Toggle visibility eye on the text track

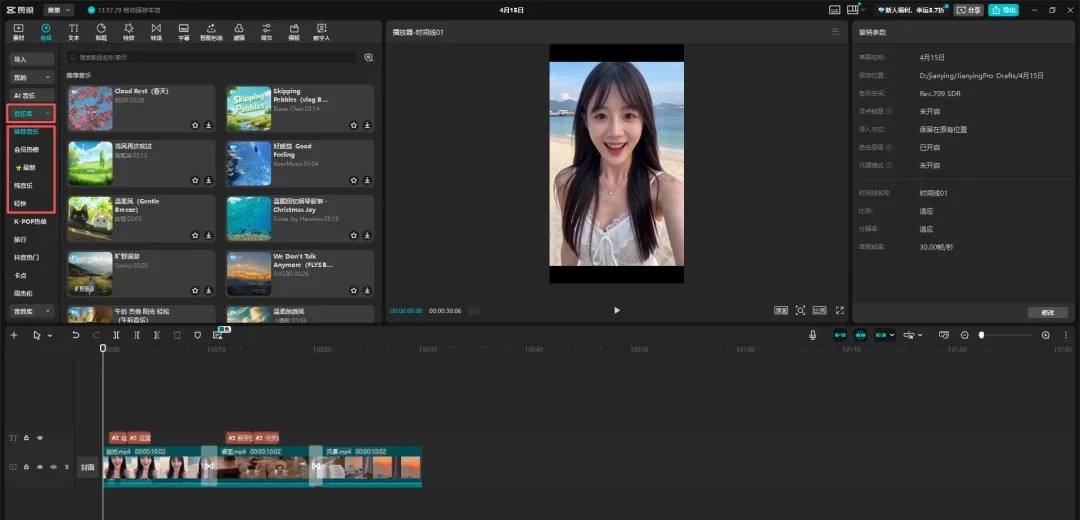pos(40,438)
